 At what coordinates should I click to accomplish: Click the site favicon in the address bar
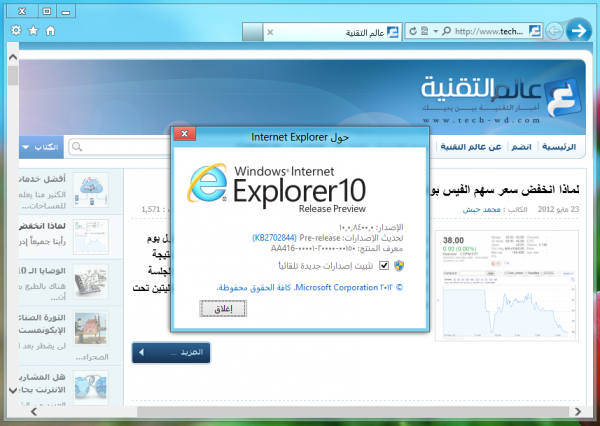click(535, 31)
